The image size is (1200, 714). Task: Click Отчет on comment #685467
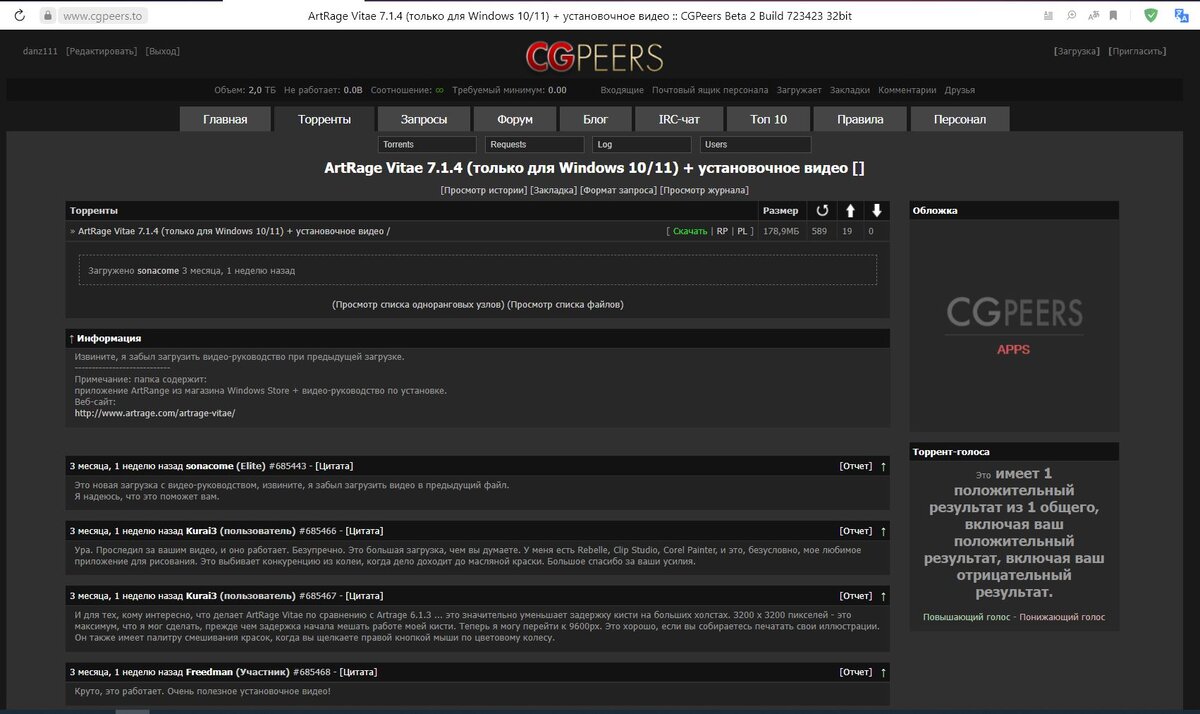(x=856, y=595)
